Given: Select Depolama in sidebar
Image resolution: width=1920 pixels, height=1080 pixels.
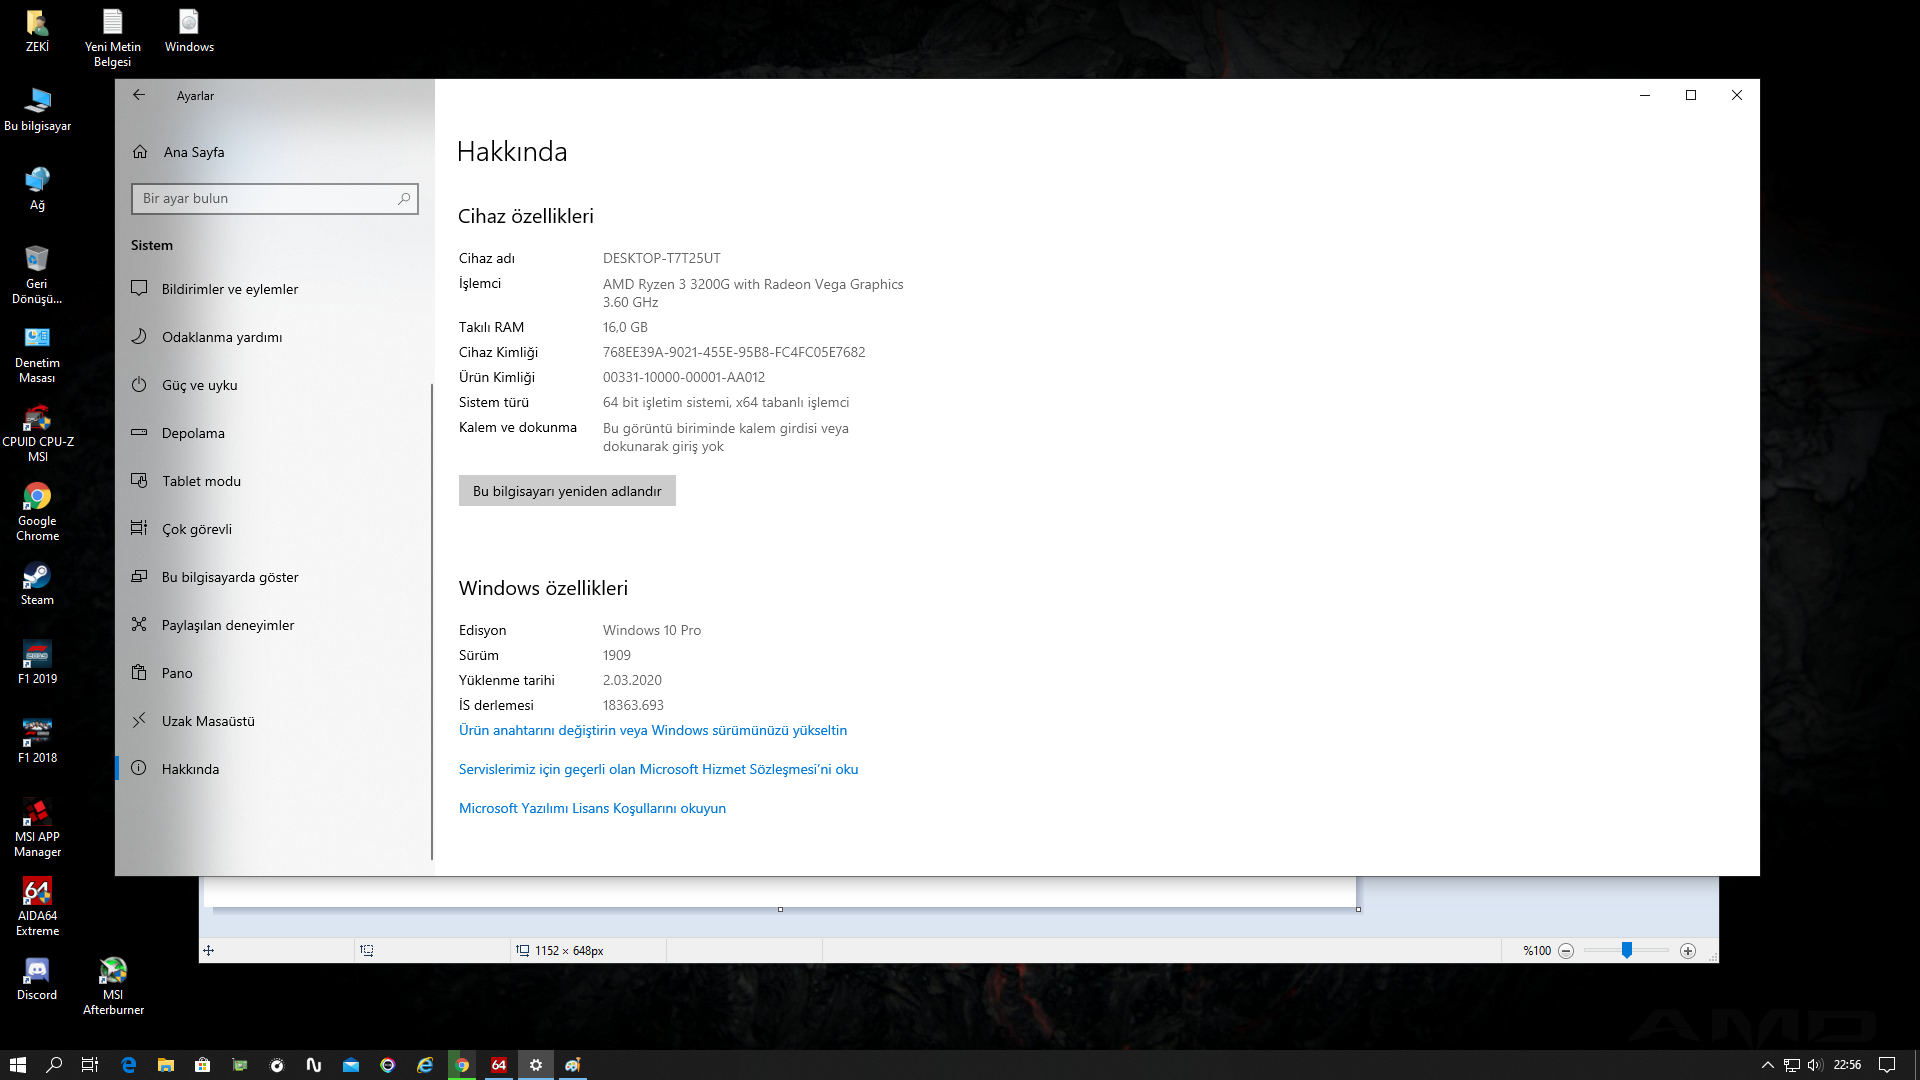Looking at the screenshot, I should click(193, 433).
